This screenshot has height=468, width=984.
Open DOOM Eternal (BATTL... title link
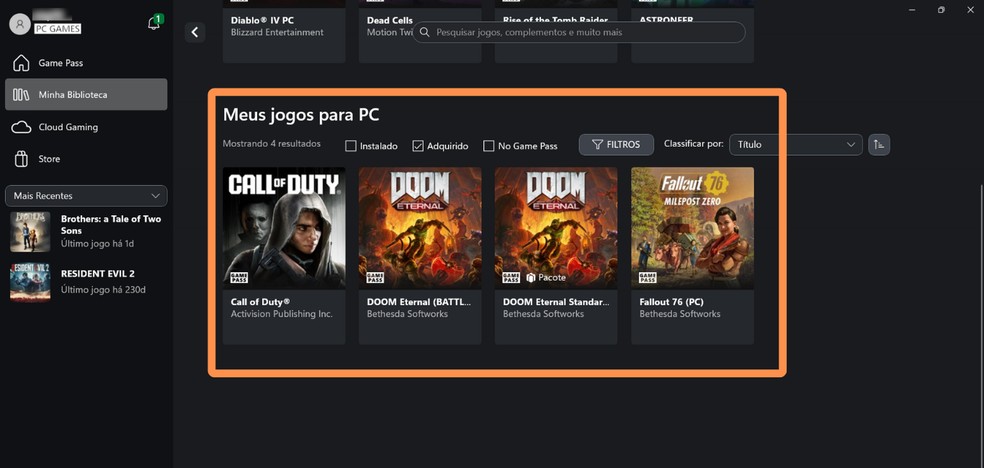click(x=419, y=302)
